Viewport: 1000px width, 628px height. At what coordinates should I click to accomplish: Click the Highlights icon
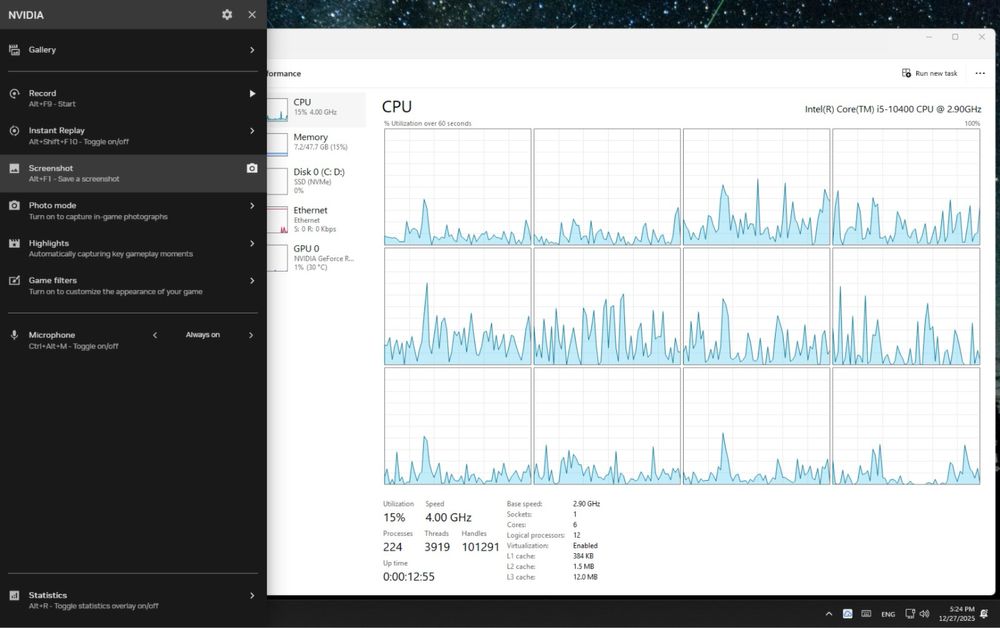(14, 243)
